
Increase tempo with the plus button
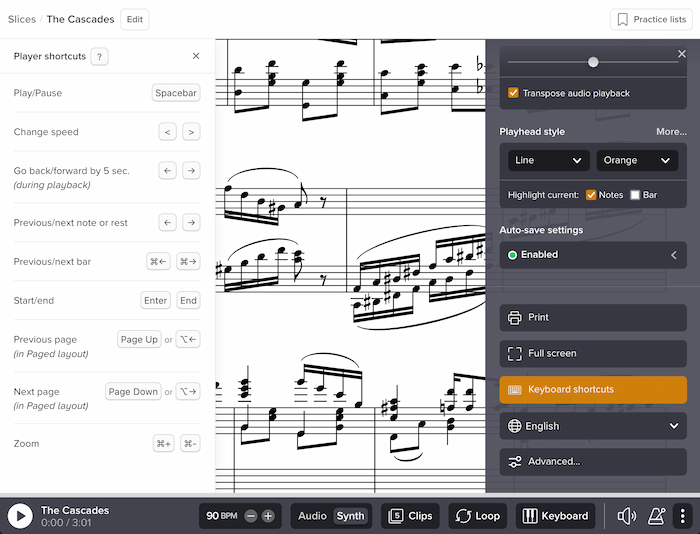click(x=268, y=516)
